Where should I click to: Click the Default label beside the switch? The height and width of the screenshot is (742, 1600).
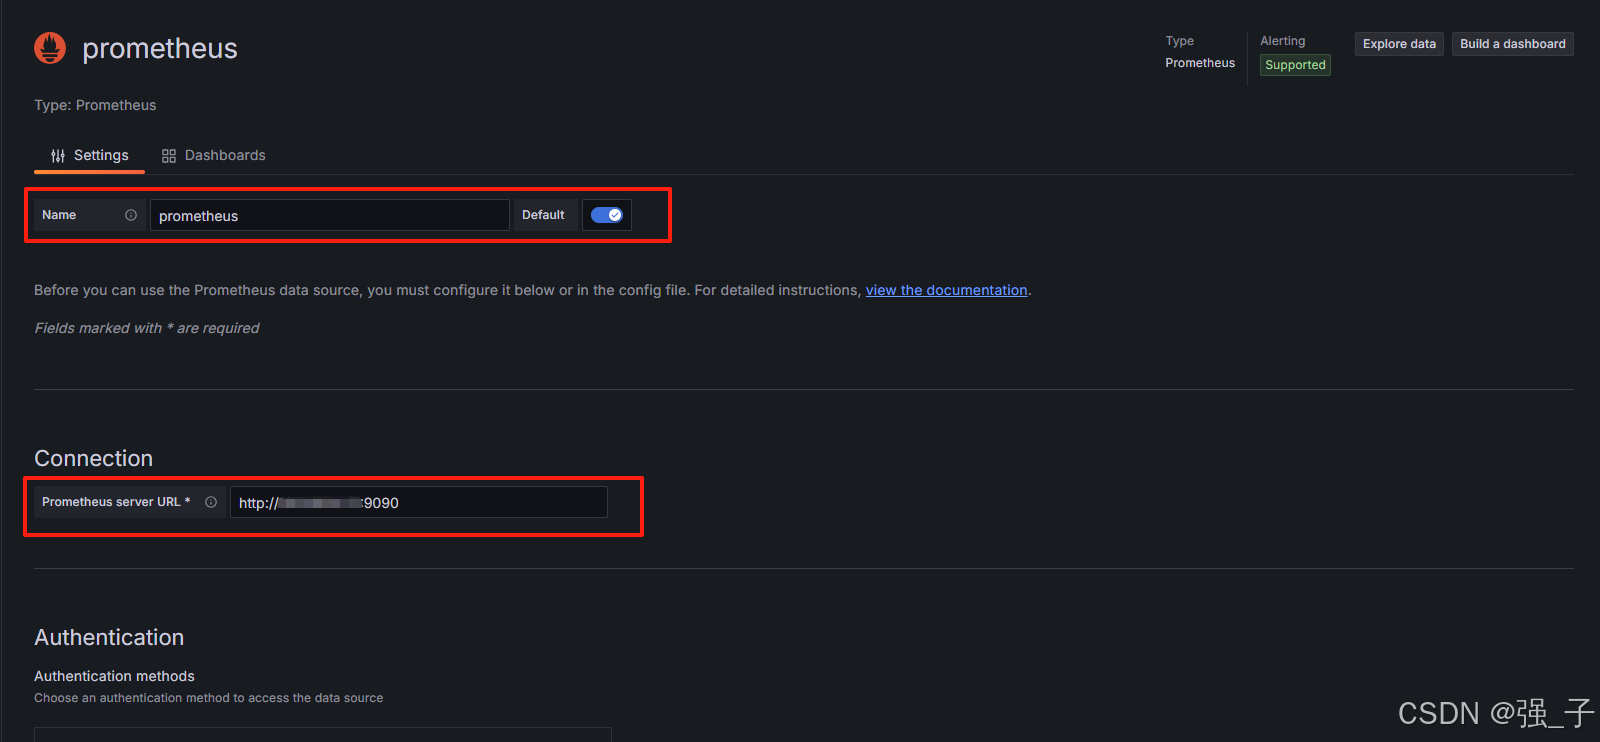click(543, 215)
